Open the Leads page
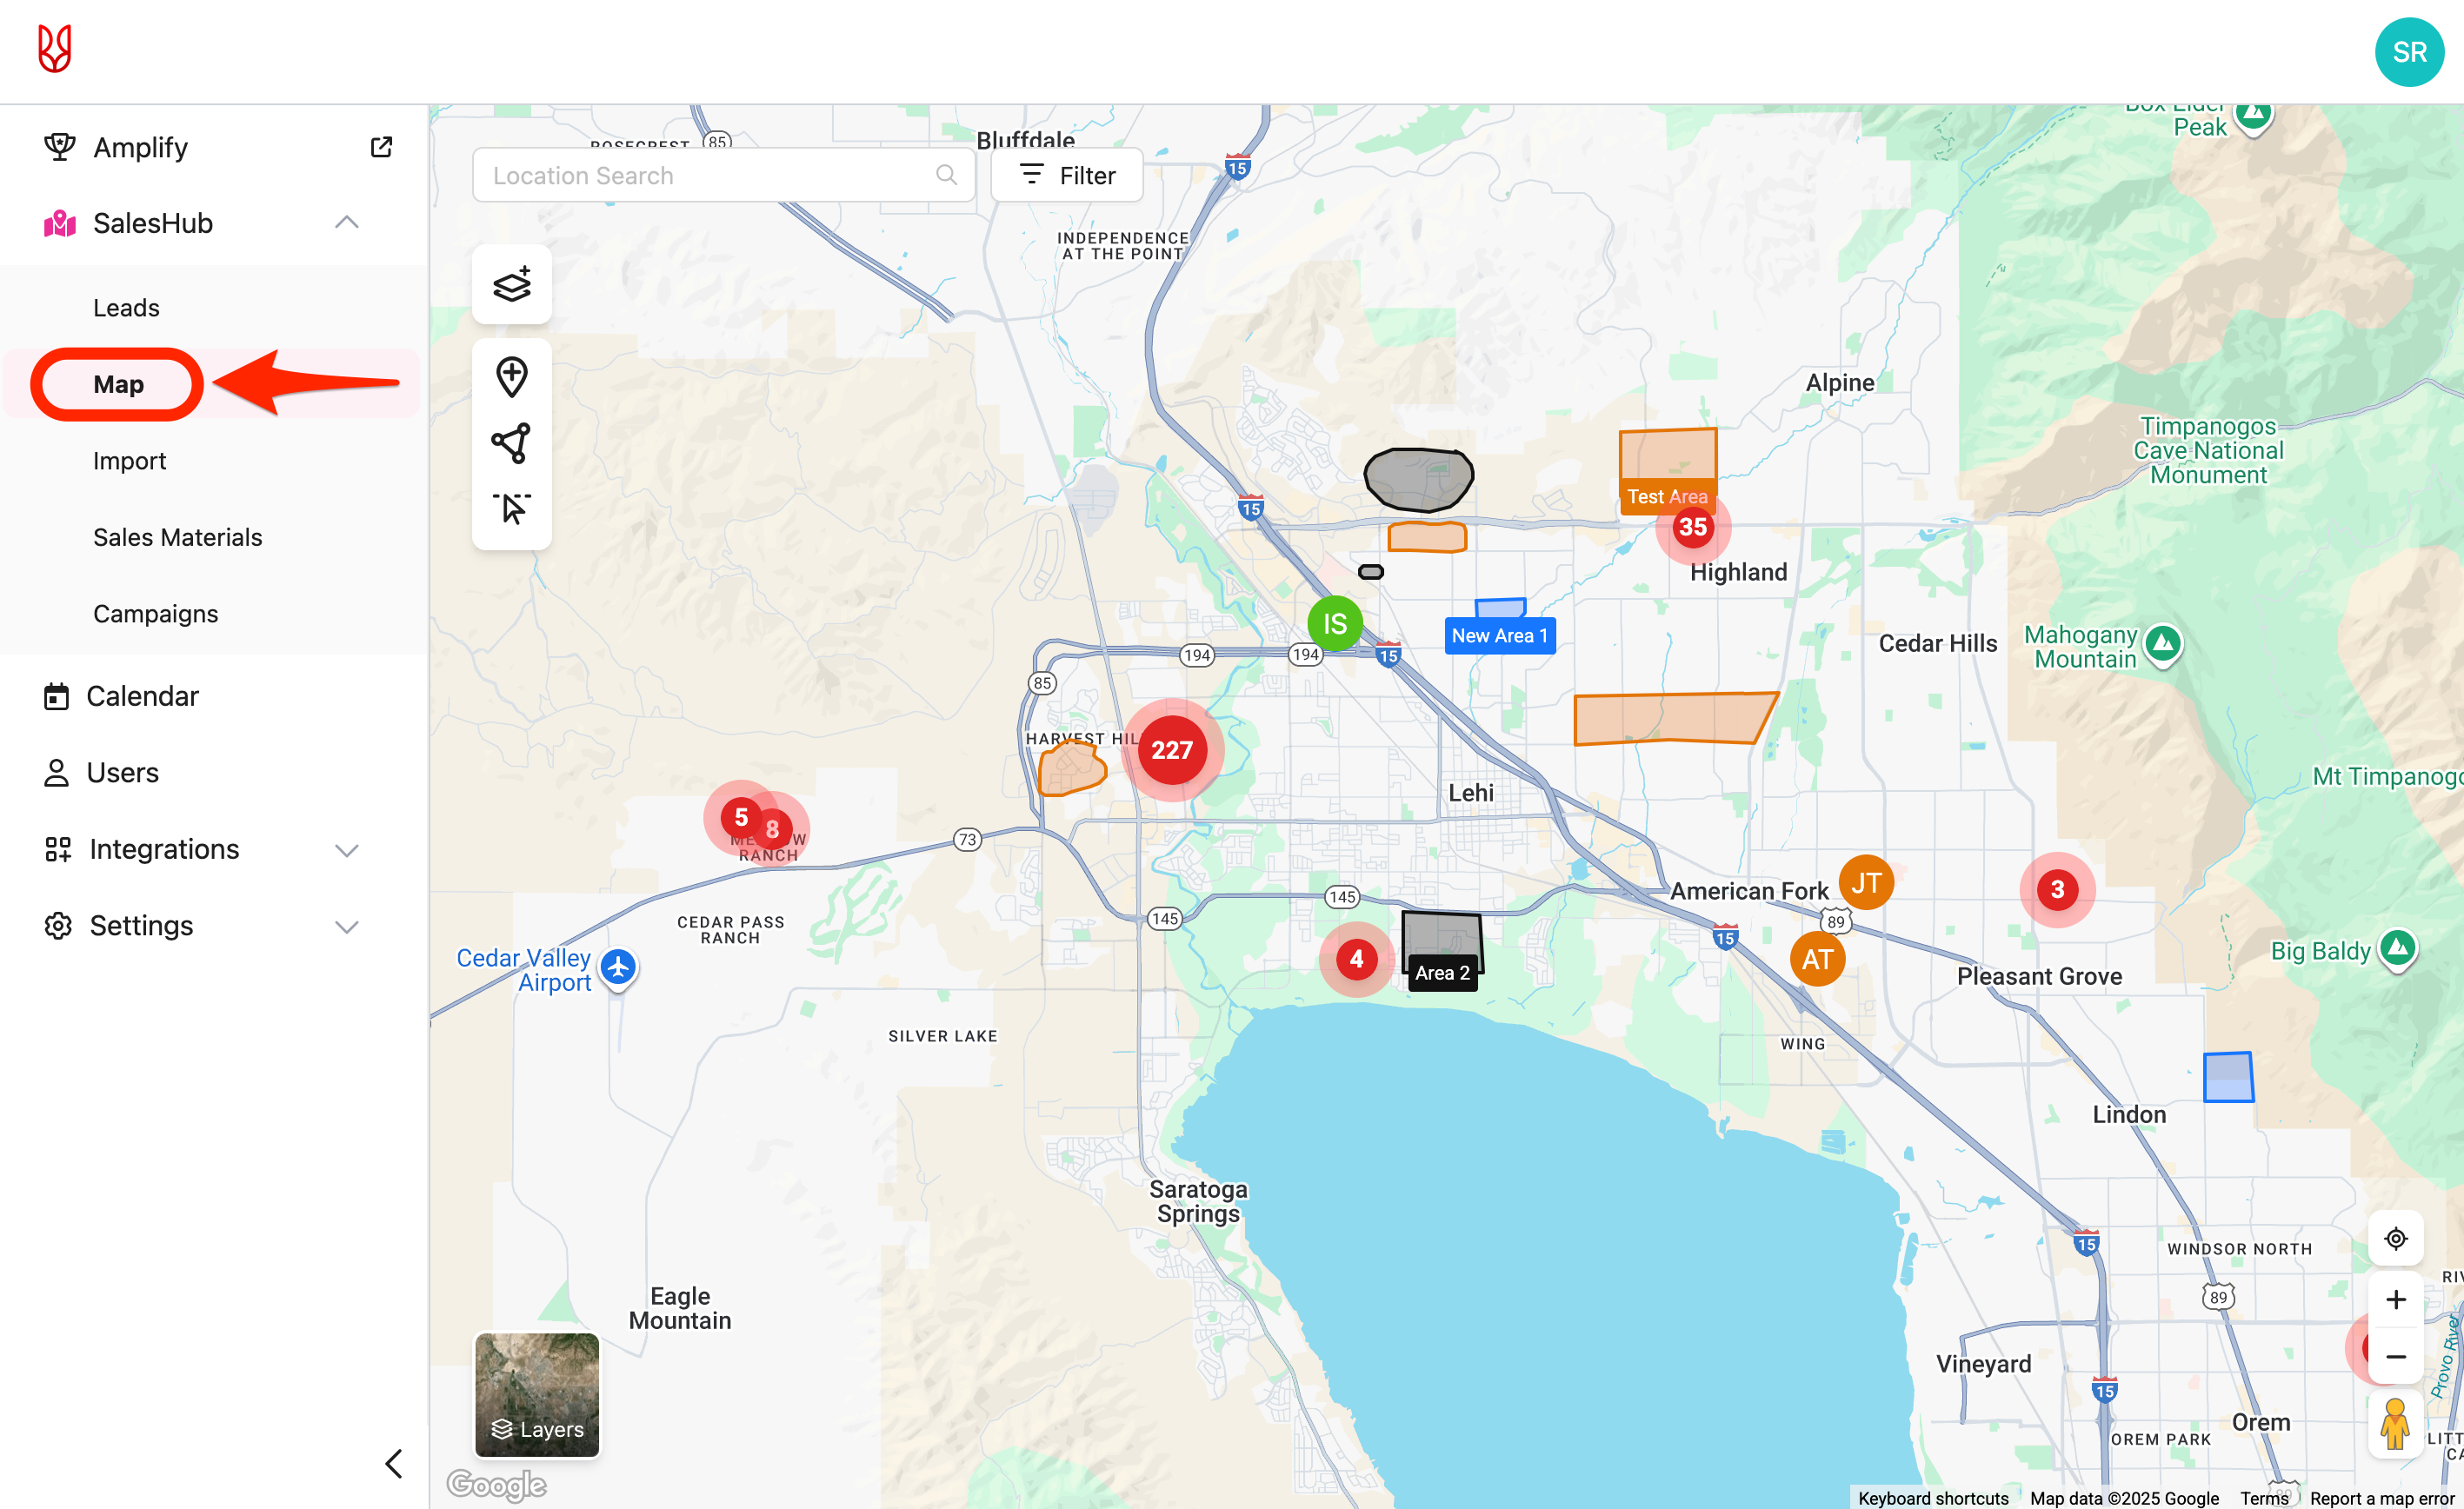This screenshot has width=2464, height=1509. 126,308
